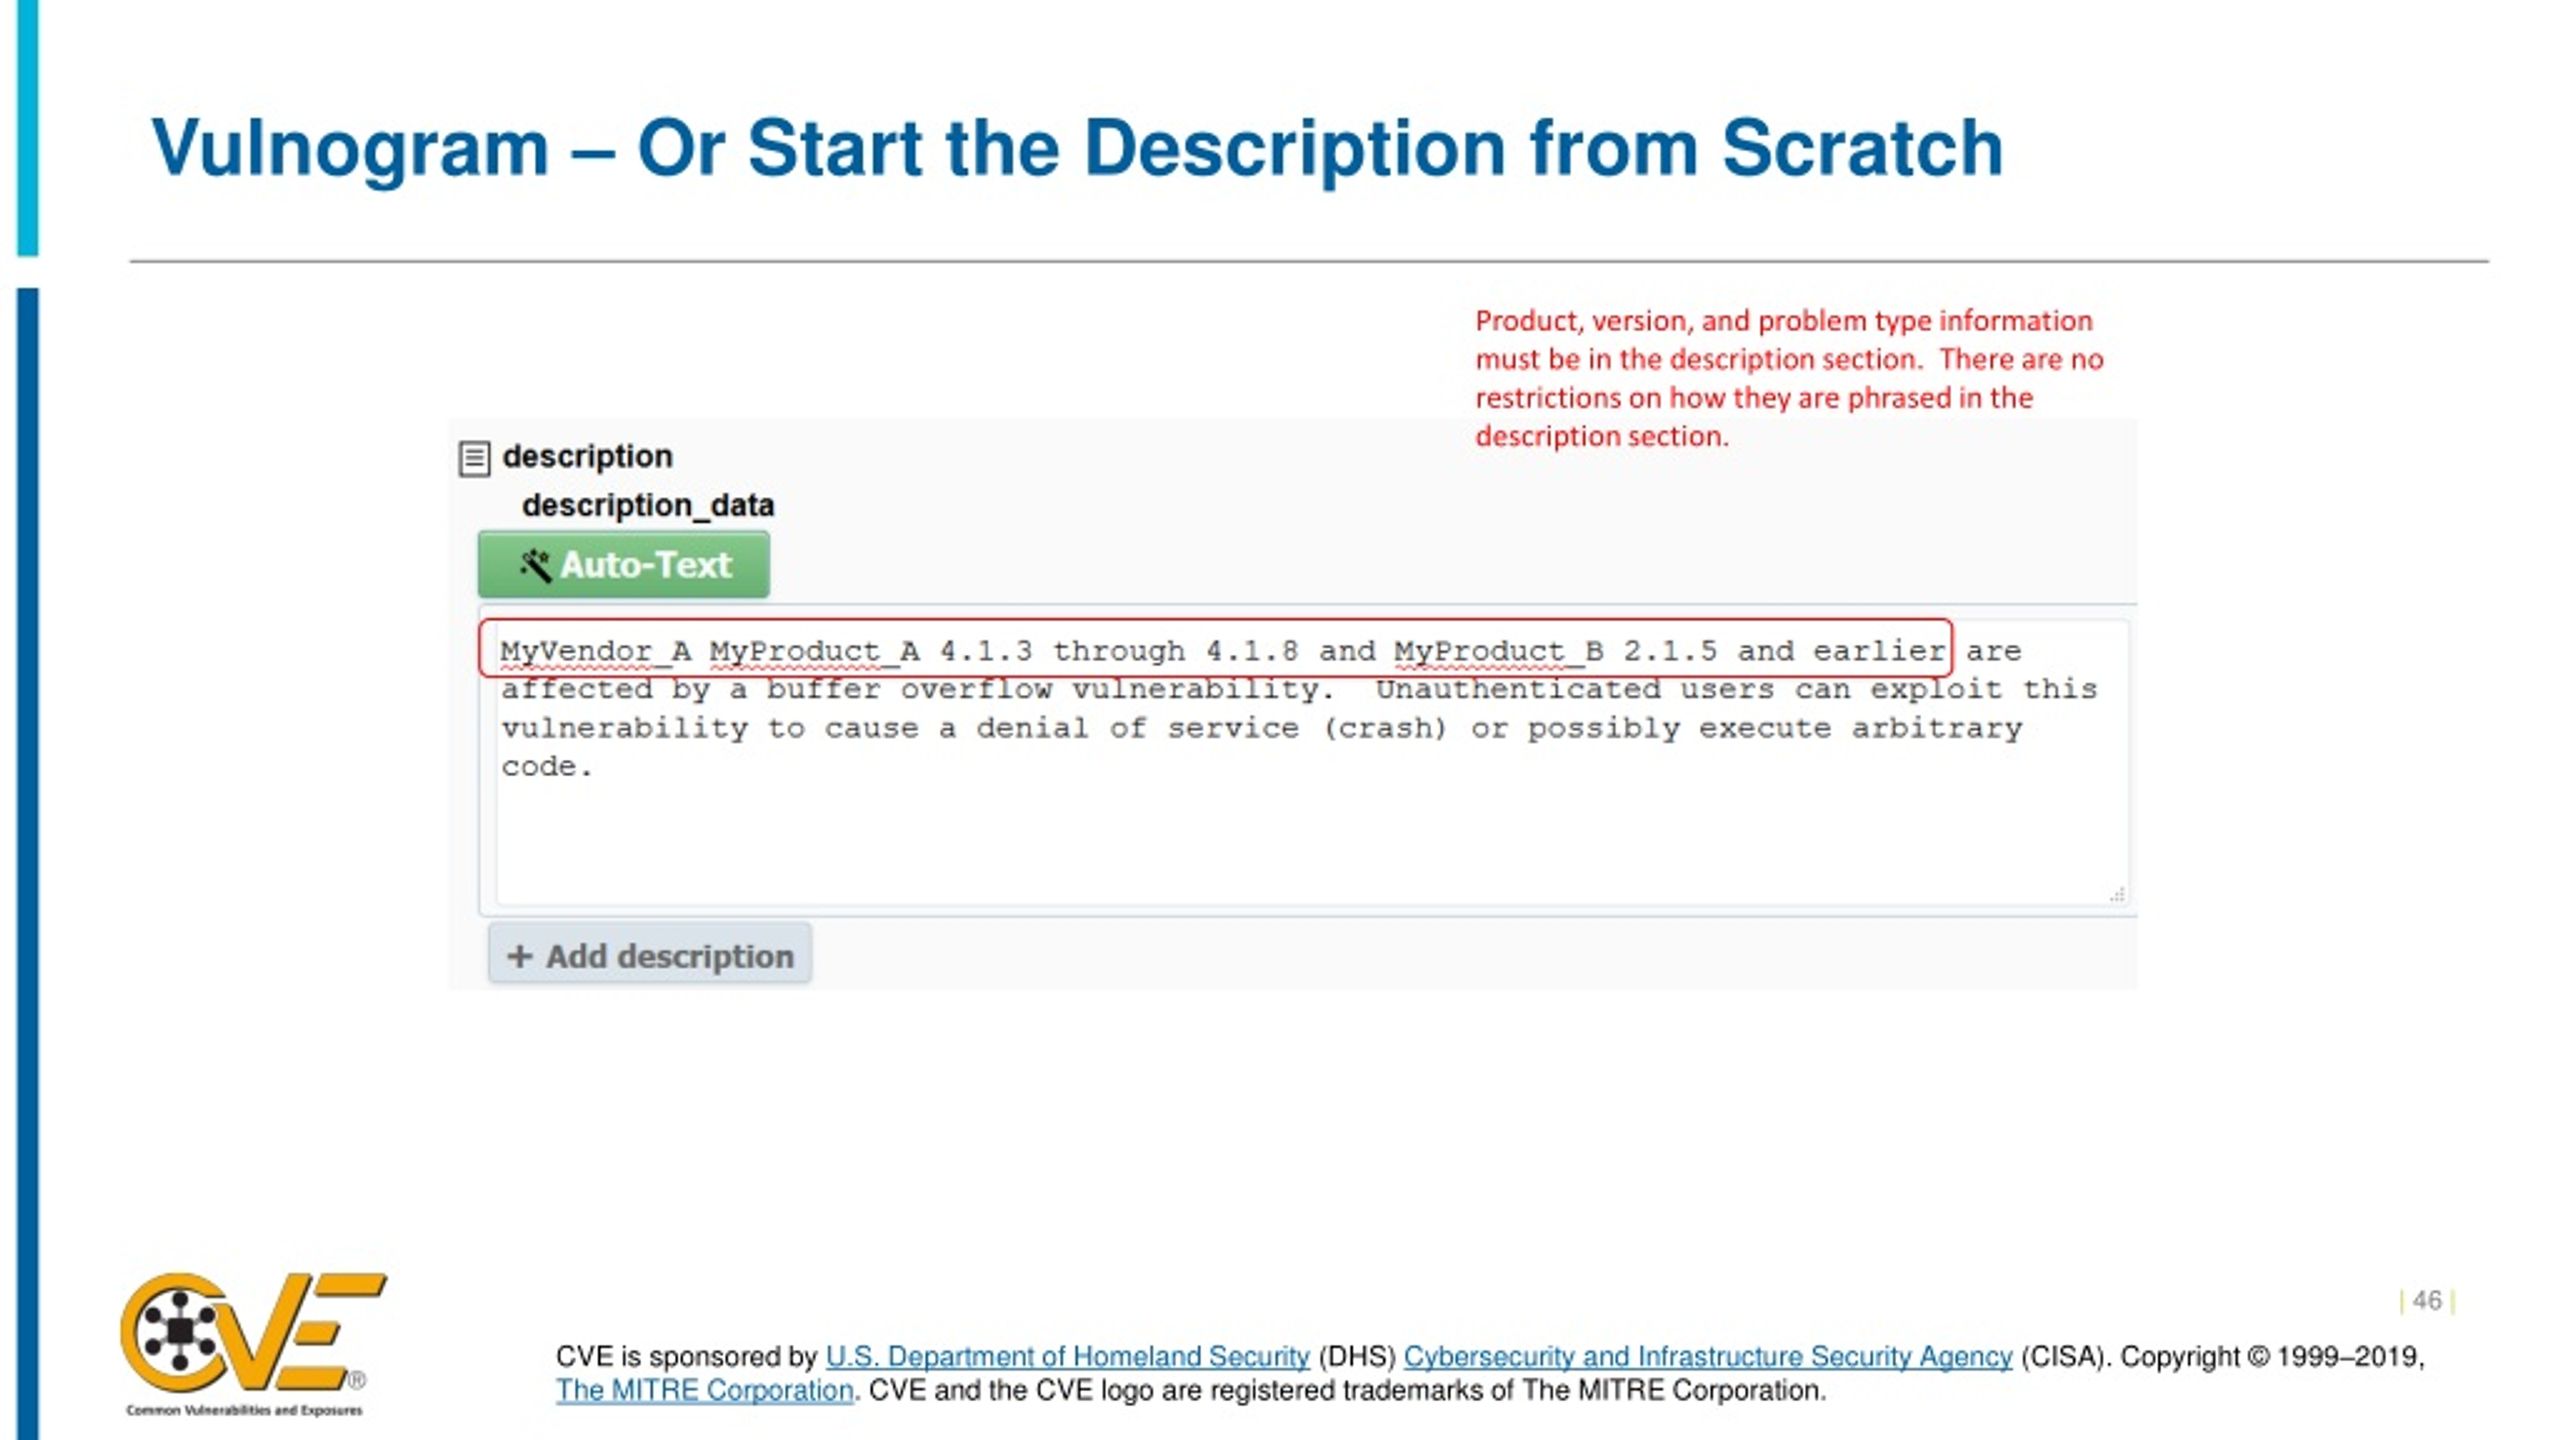The height and width of the screenshot is (1440, 2560).
Task: Click the plus icon beside Add description
Action: click(519, 956)
